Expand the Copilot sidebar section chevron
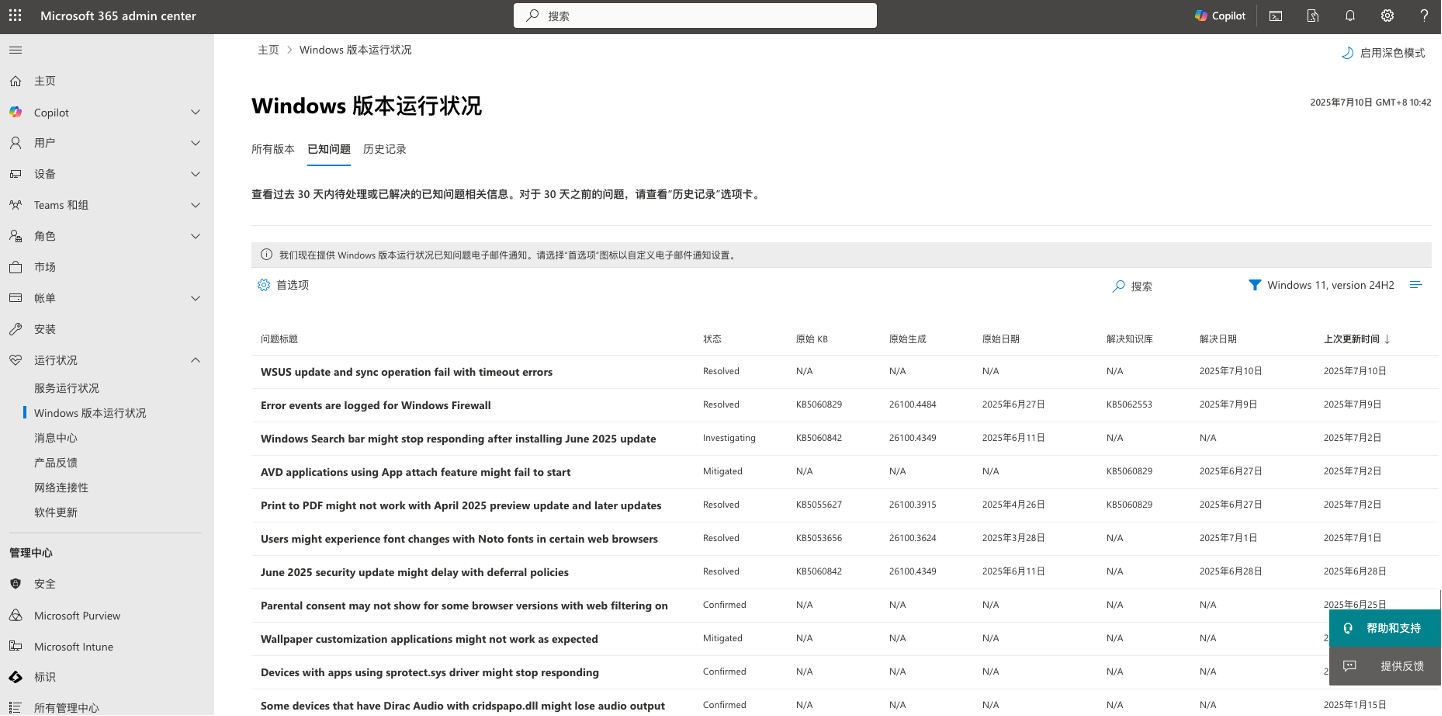 click(196, 112)
